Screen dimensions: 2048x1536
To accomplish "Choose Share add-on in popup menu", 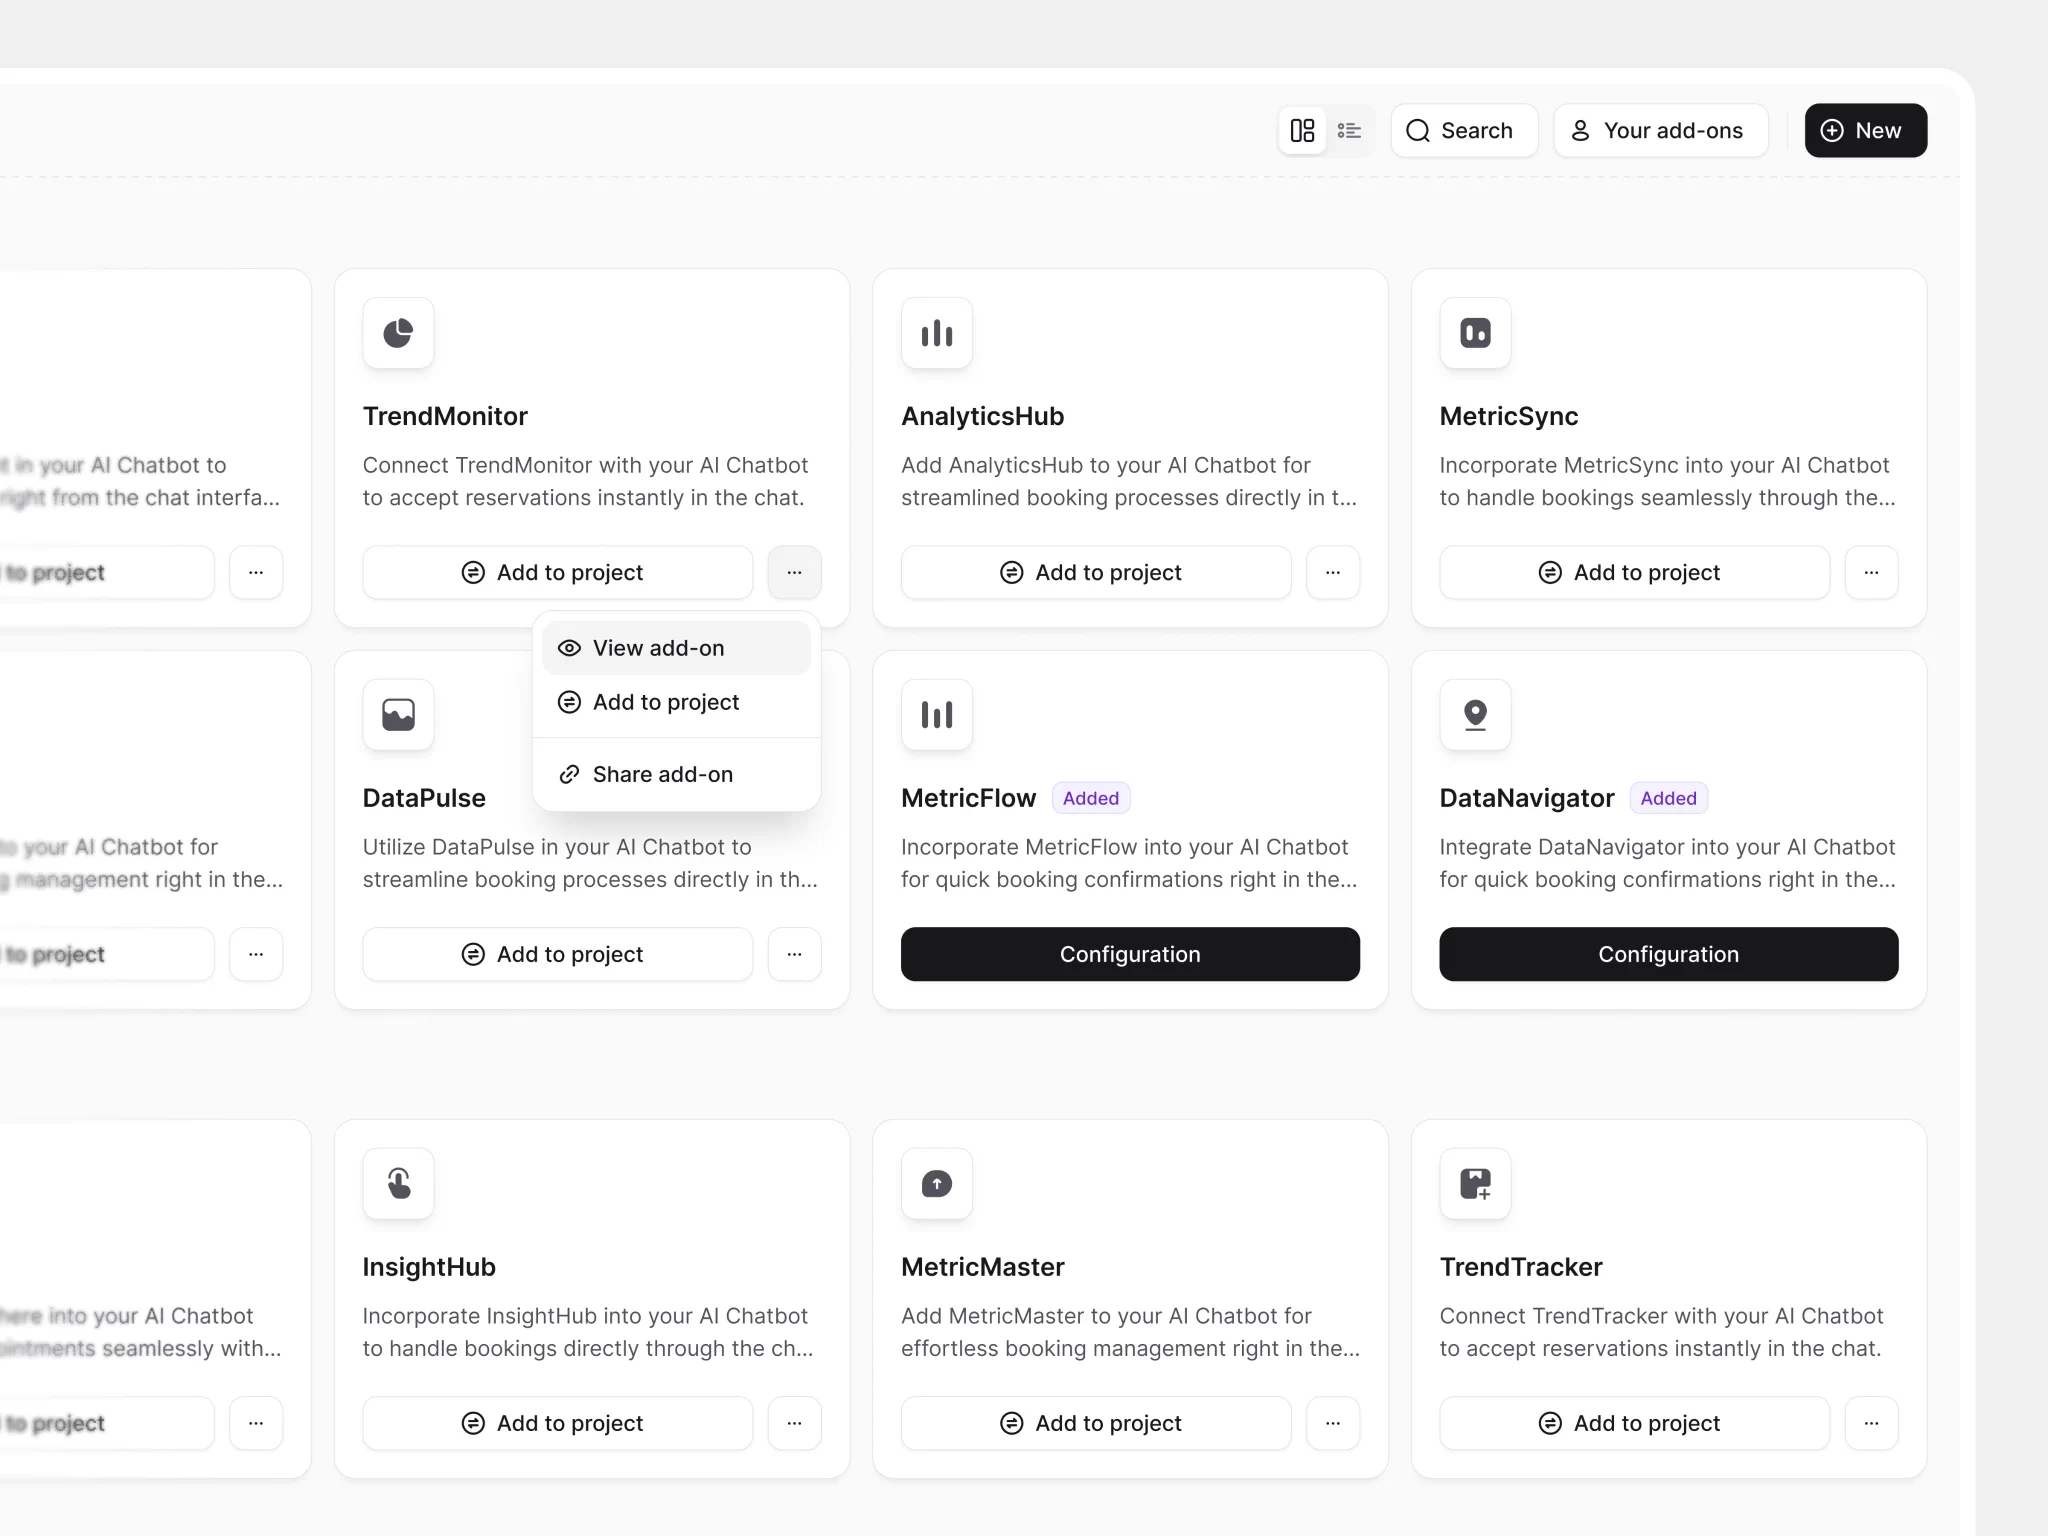I will (677, 774).
